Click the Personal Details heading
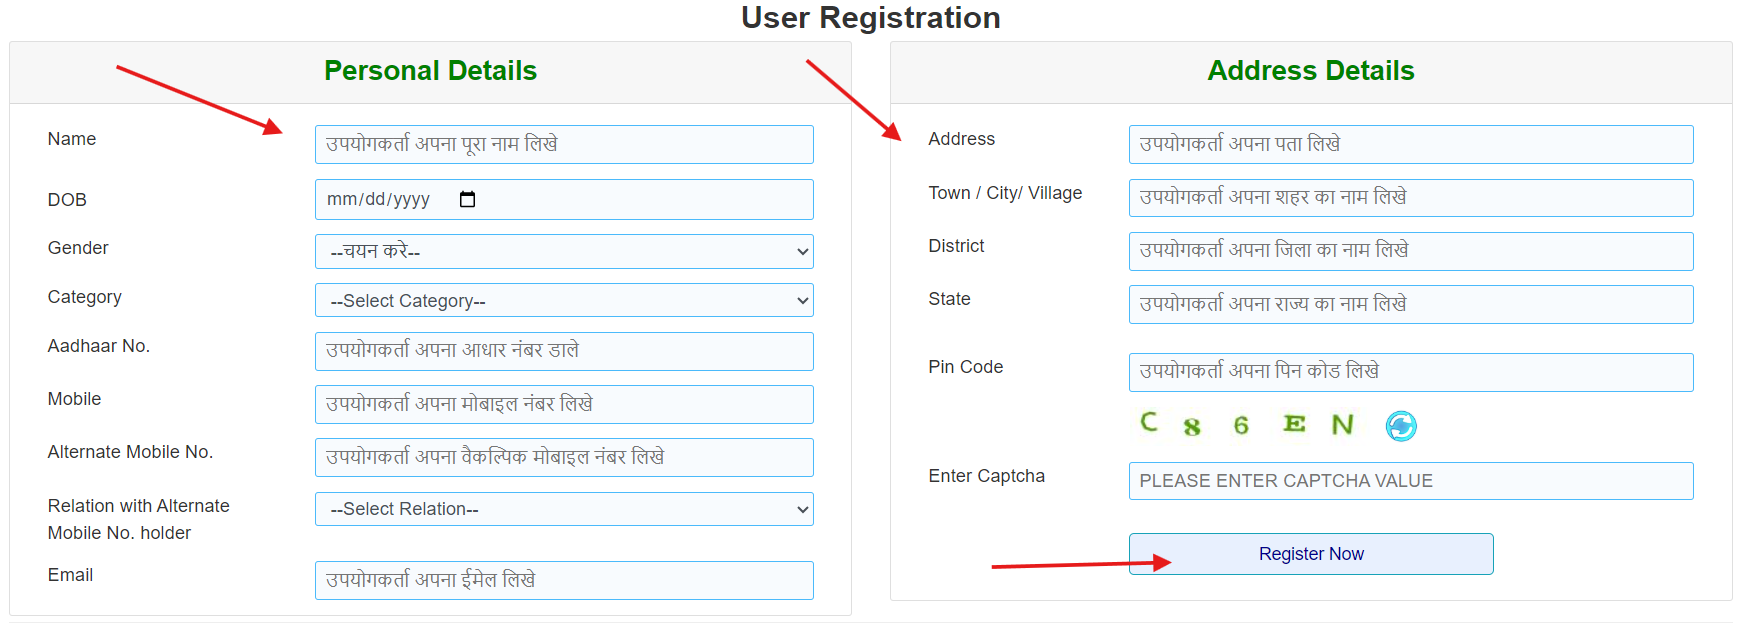This screenshot has width=1743, height=627. point(430,71)
